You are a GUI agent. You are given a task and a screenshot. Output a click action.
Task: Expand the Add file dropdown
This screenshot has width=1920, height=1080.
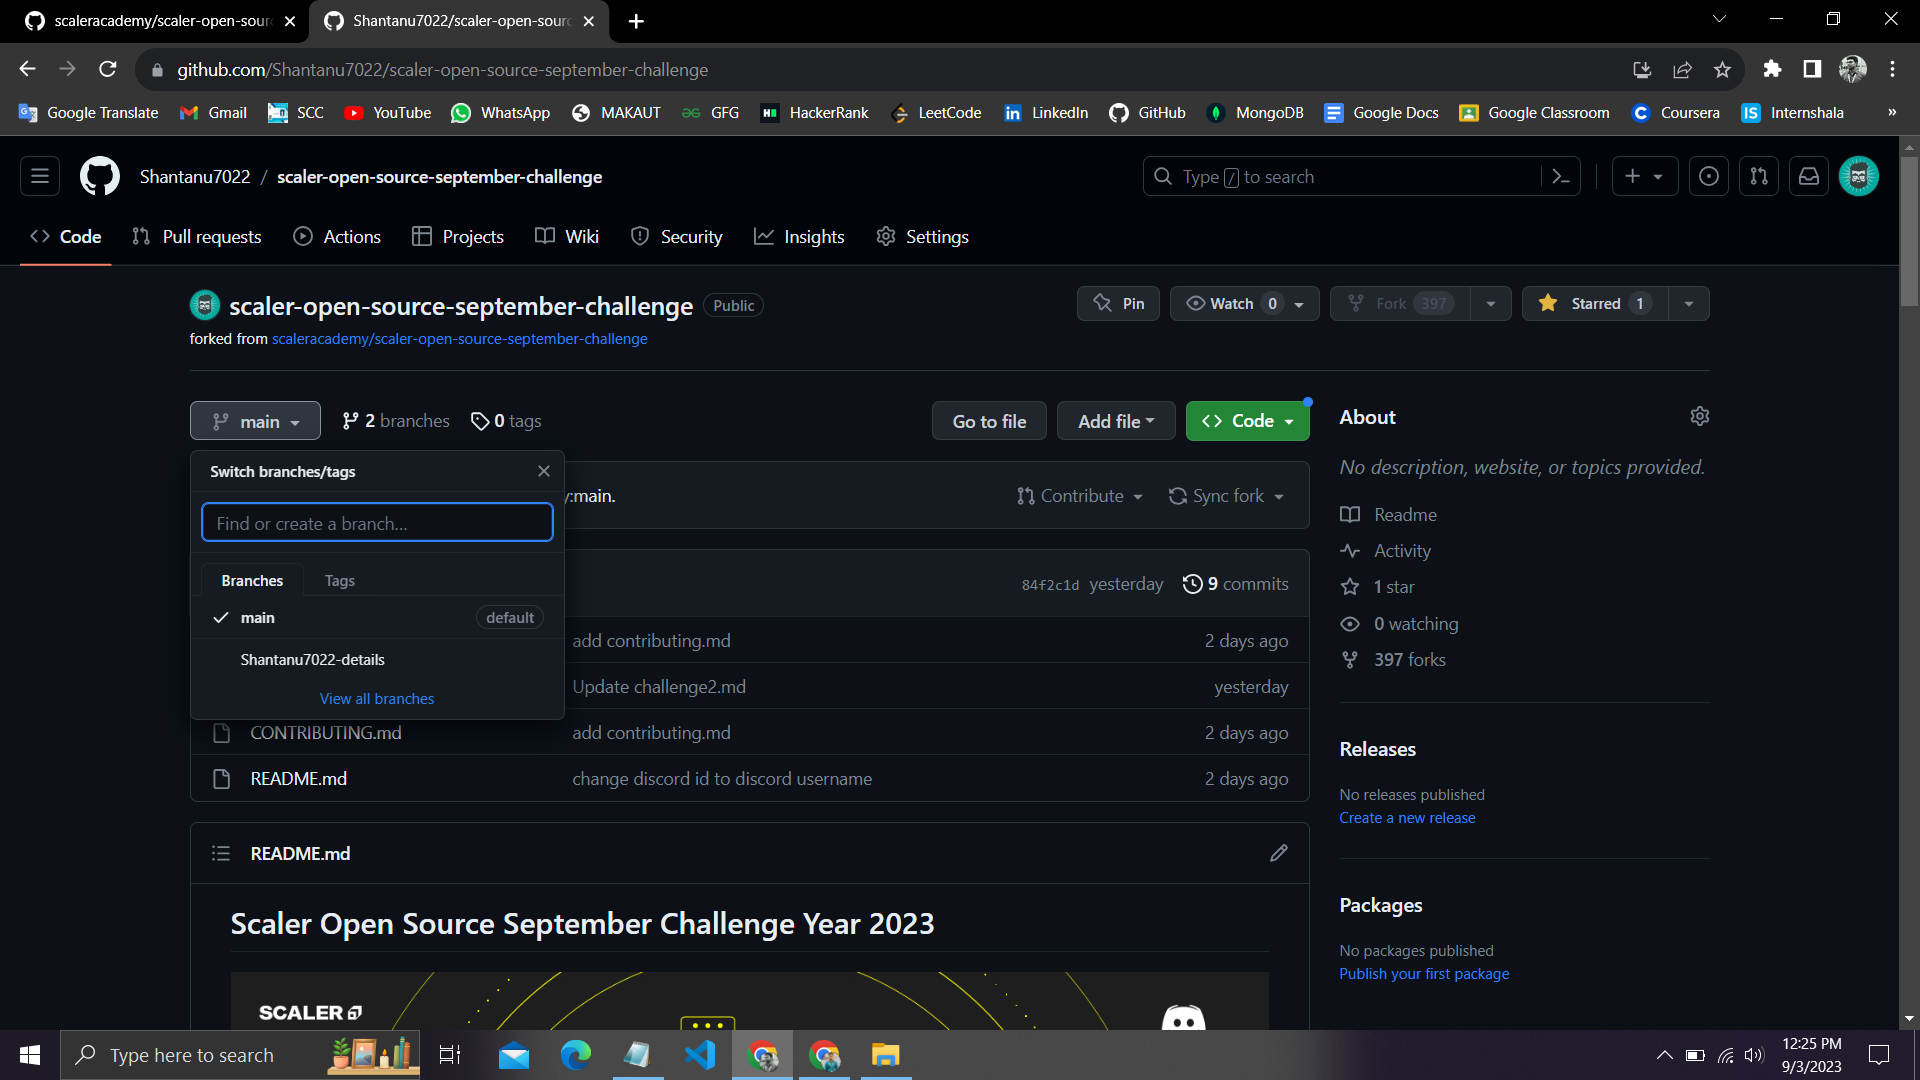pyautogui.click(x=1116, y=420)
